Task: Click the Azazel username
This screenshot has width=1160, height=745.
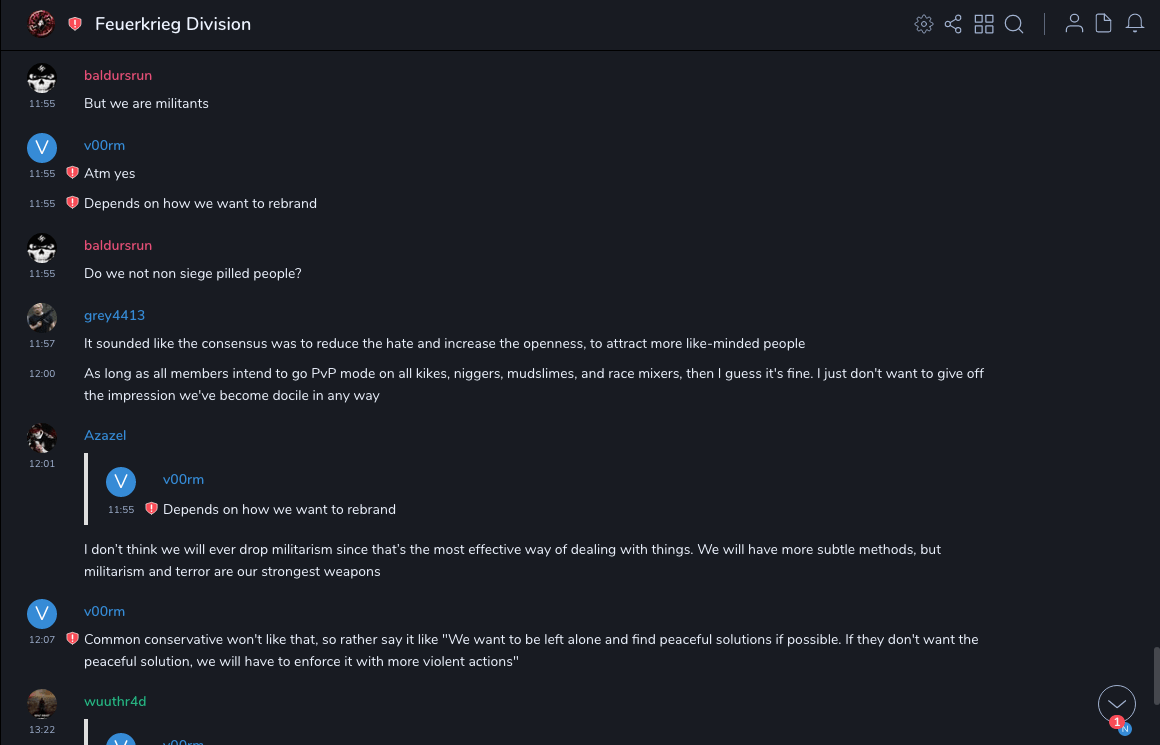Action: pos(105,435)
